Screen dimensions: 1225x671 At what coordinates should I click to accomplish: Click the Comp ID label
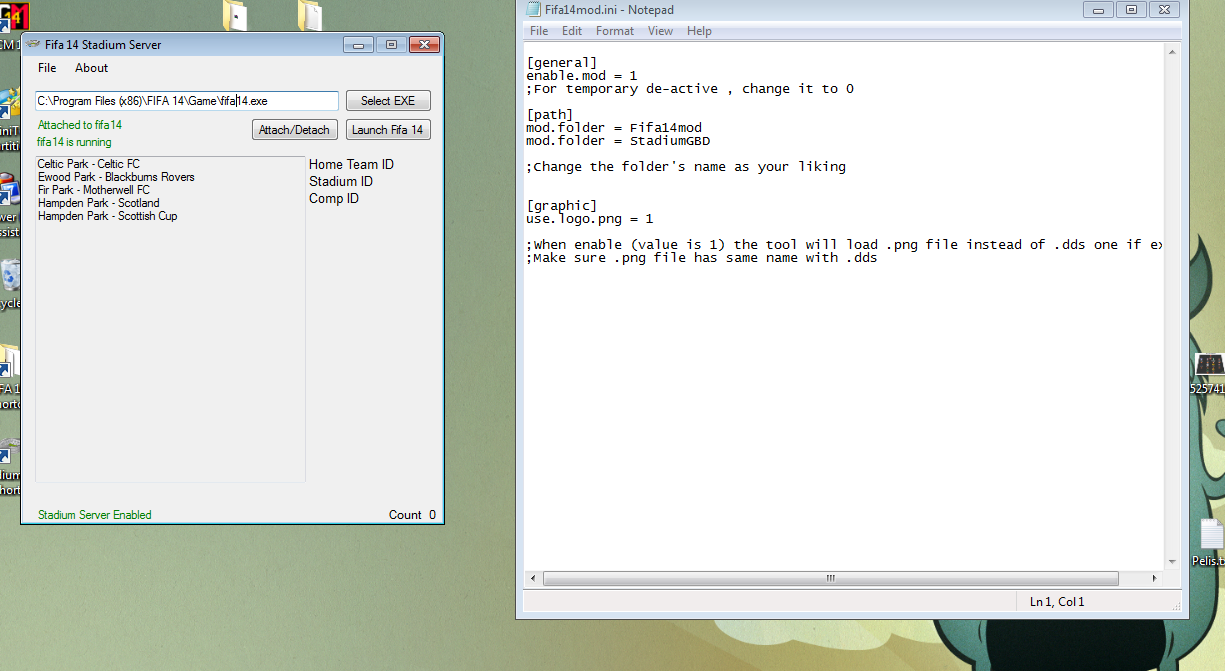(334, 198)
